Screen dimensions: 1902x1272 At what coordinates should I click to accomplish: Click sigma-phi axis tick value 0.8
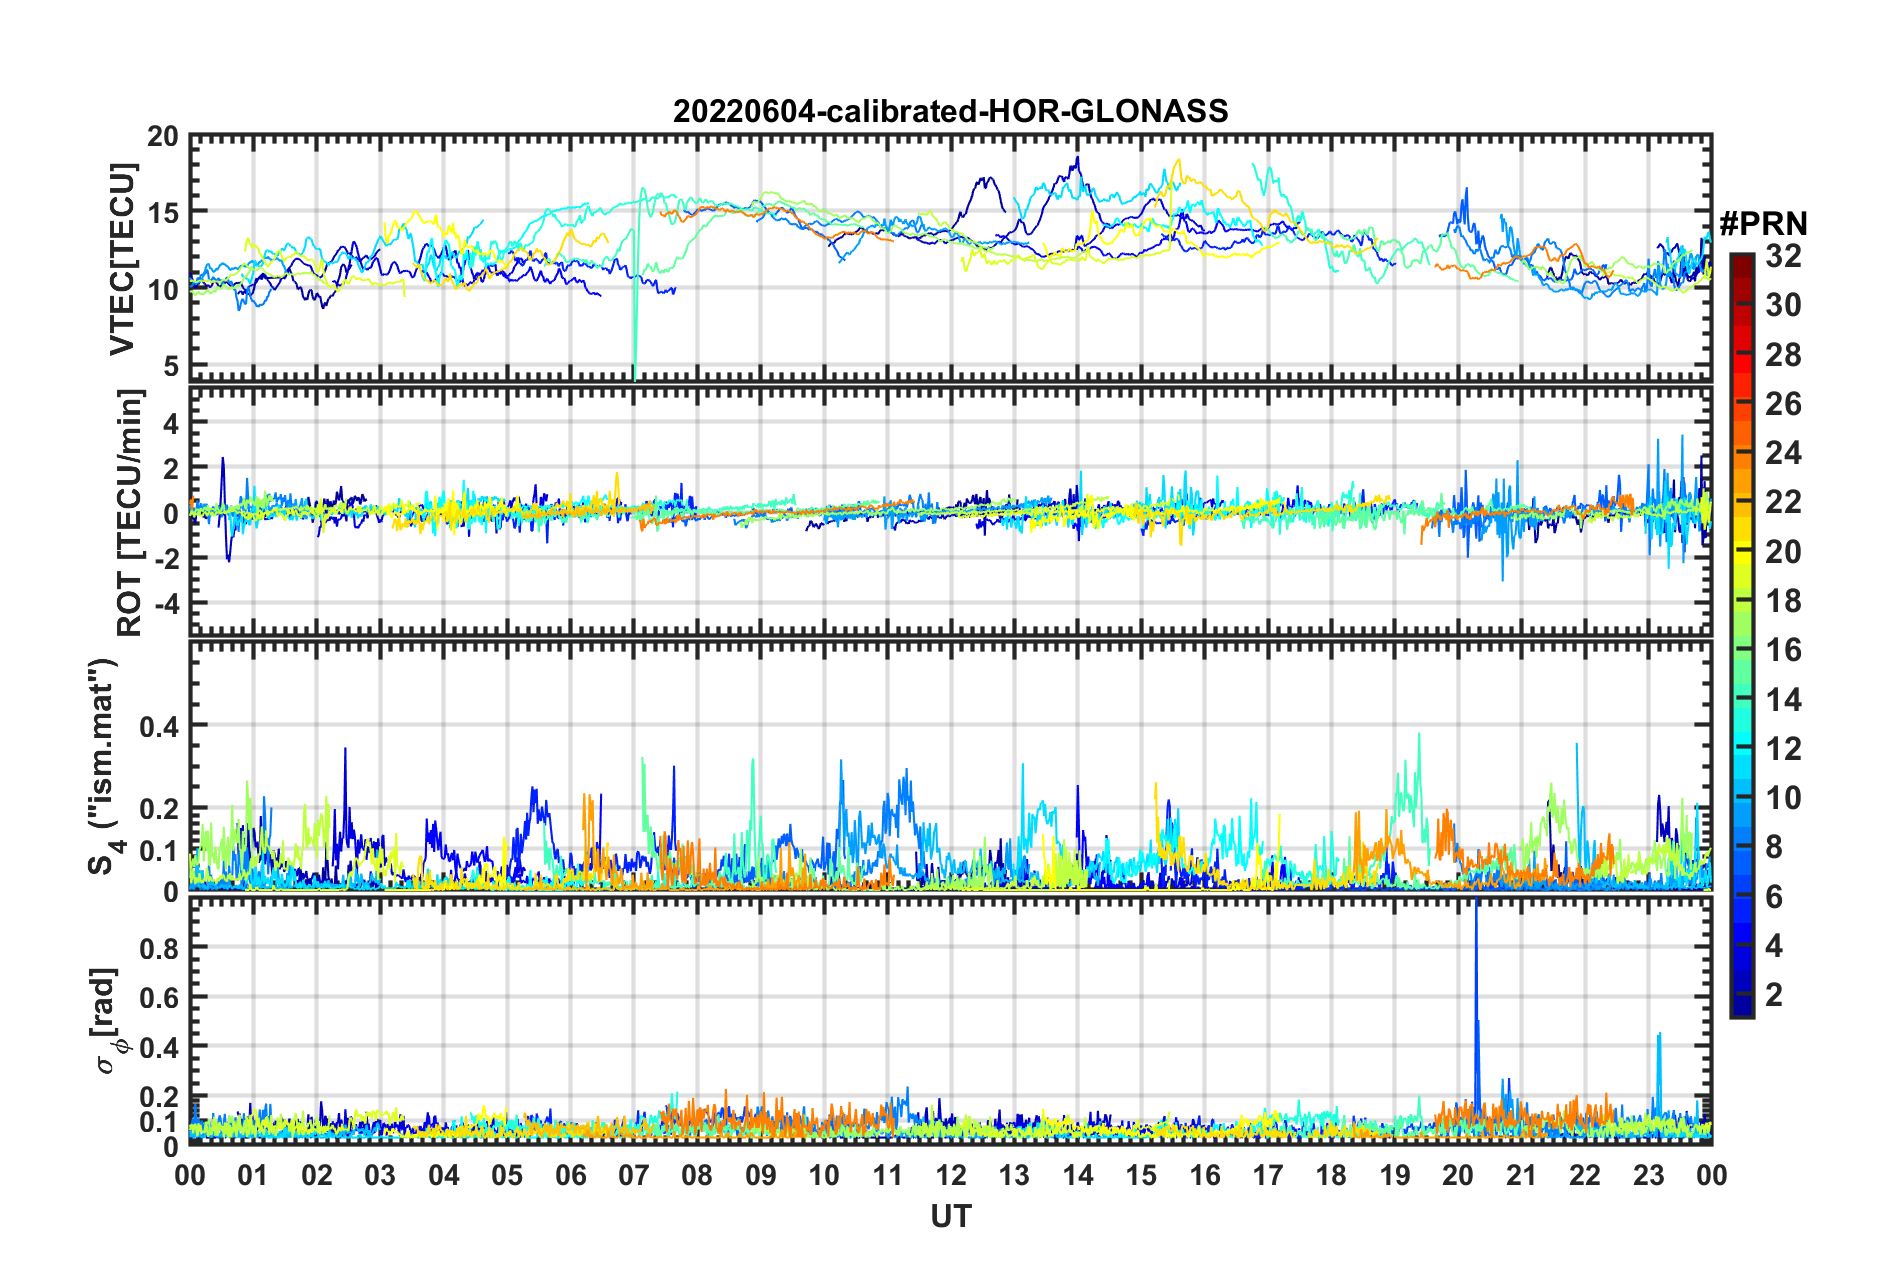click(160, 947)
